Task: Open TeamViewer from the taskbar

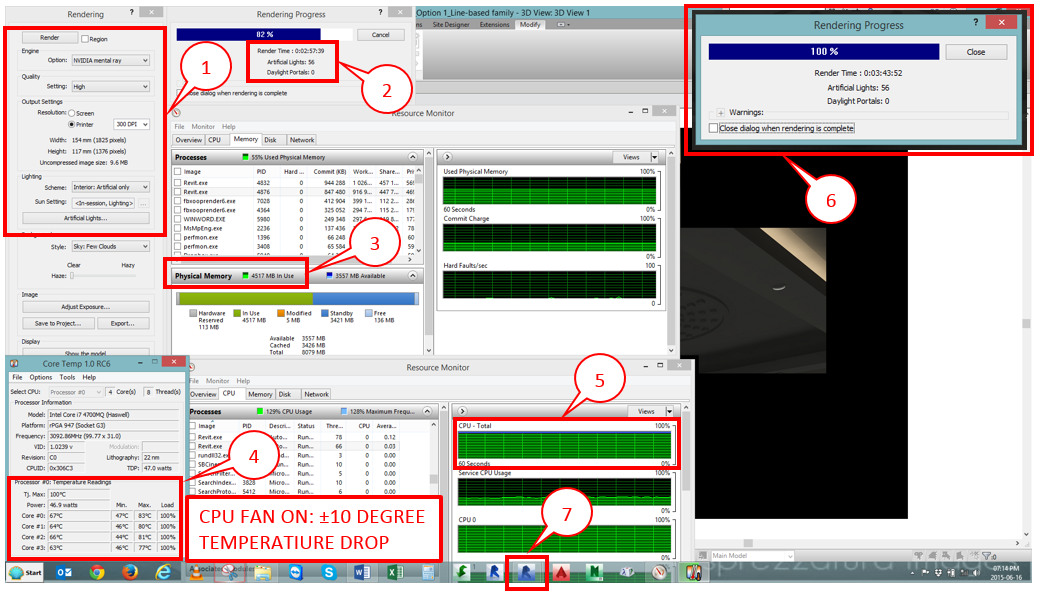Action: pos(296,575)
